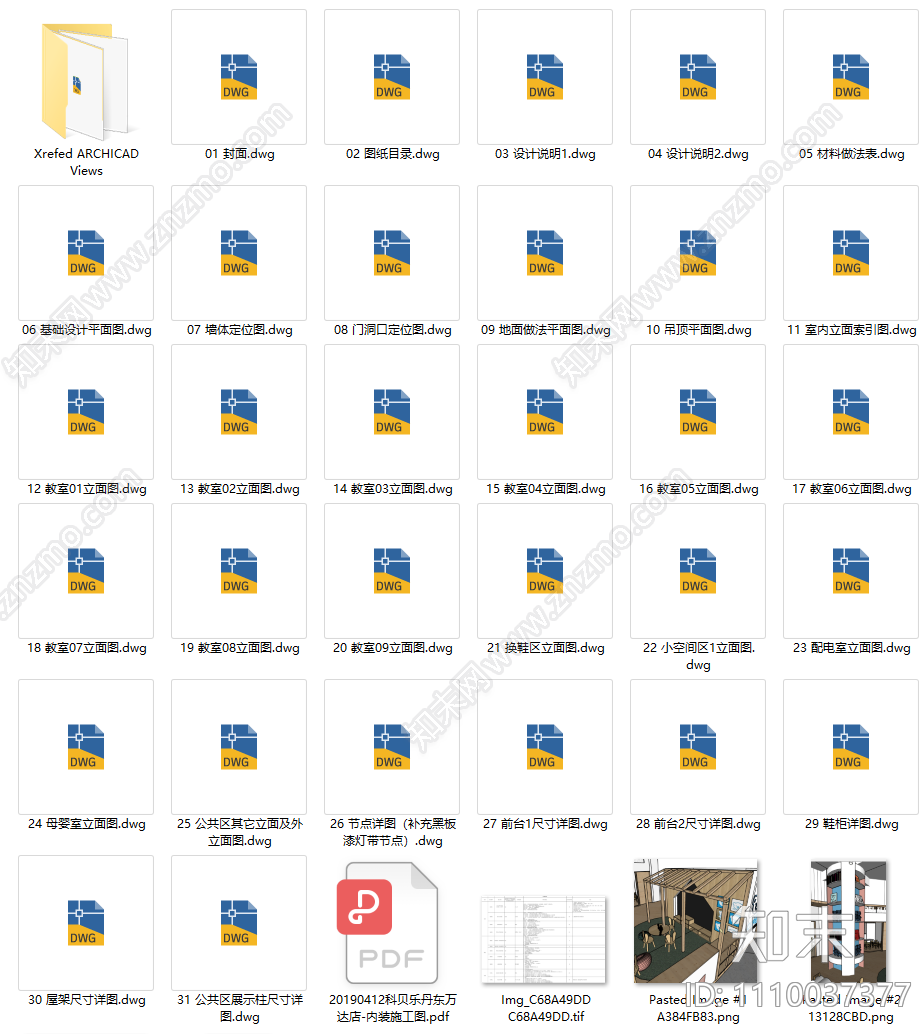Click the file name '27 前台1尺寸详图.dwg'
Screen dimensions: 924x1034
point(545,824)
